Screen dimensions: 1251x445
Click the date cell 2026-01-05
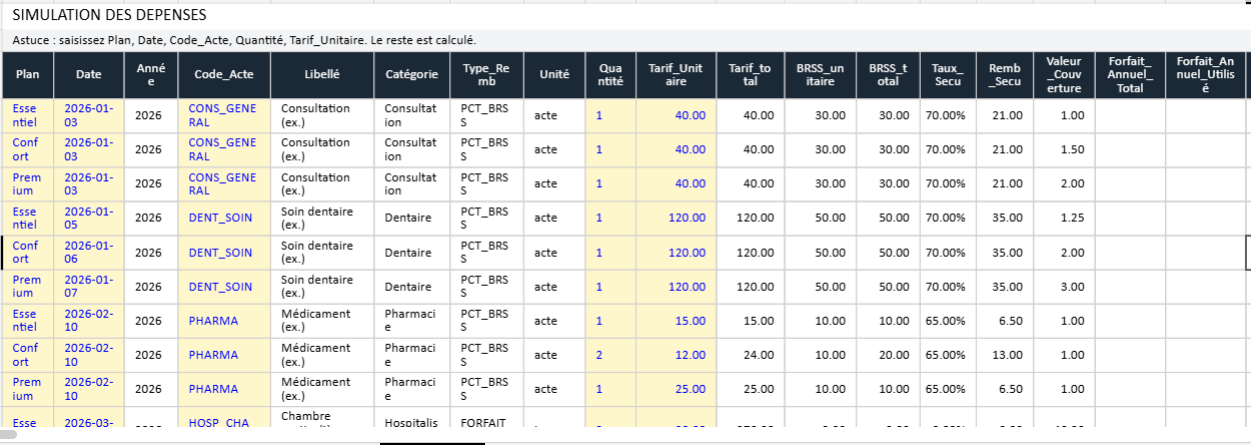tap(88, 218)
